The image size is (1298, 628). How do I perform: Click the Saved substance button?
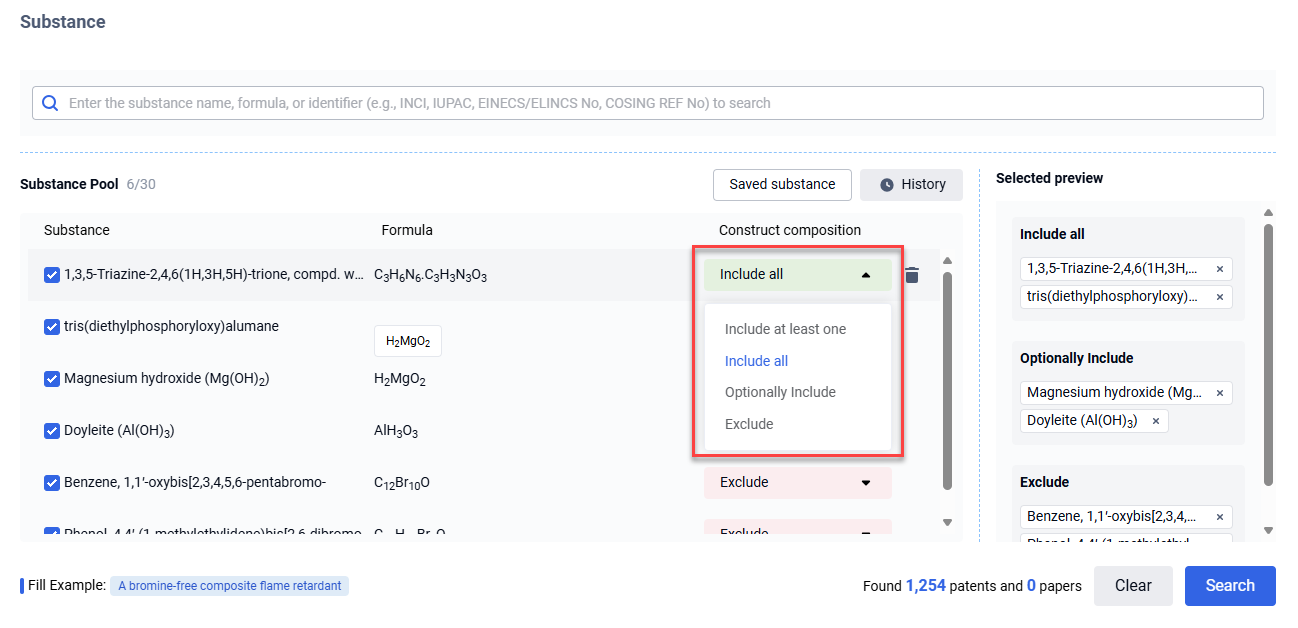781,185
